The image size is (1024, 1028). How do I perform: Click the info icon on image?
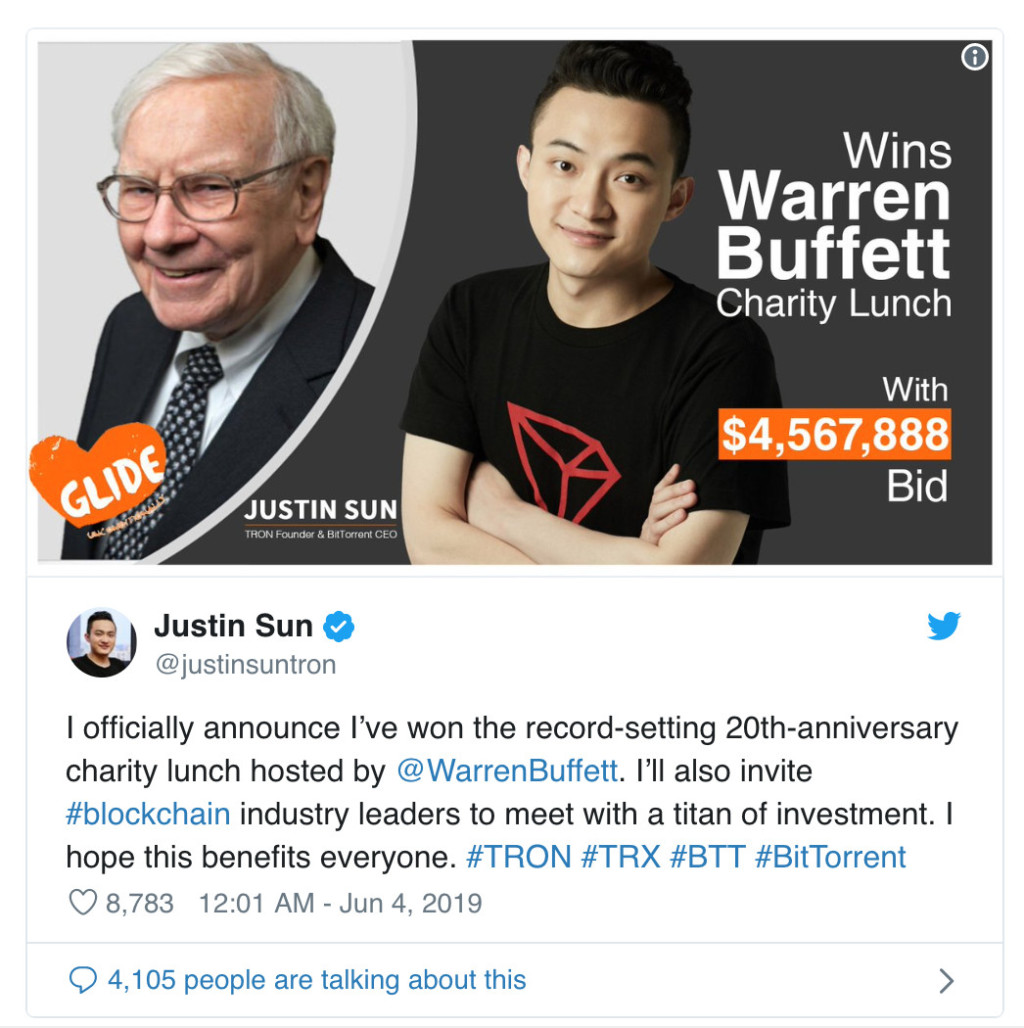(974, 57)
